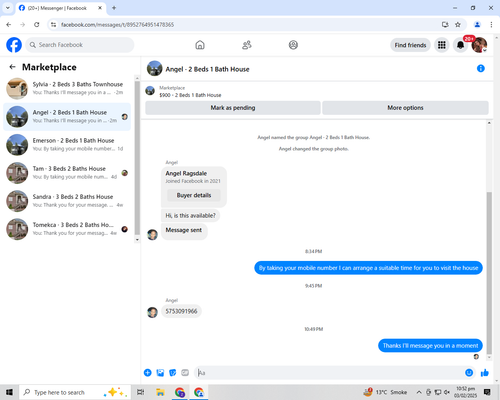The height and width of the screenshot is (400, 500).
Task: Choose a sticker icon in composer
Action: [x=173, y=373]
